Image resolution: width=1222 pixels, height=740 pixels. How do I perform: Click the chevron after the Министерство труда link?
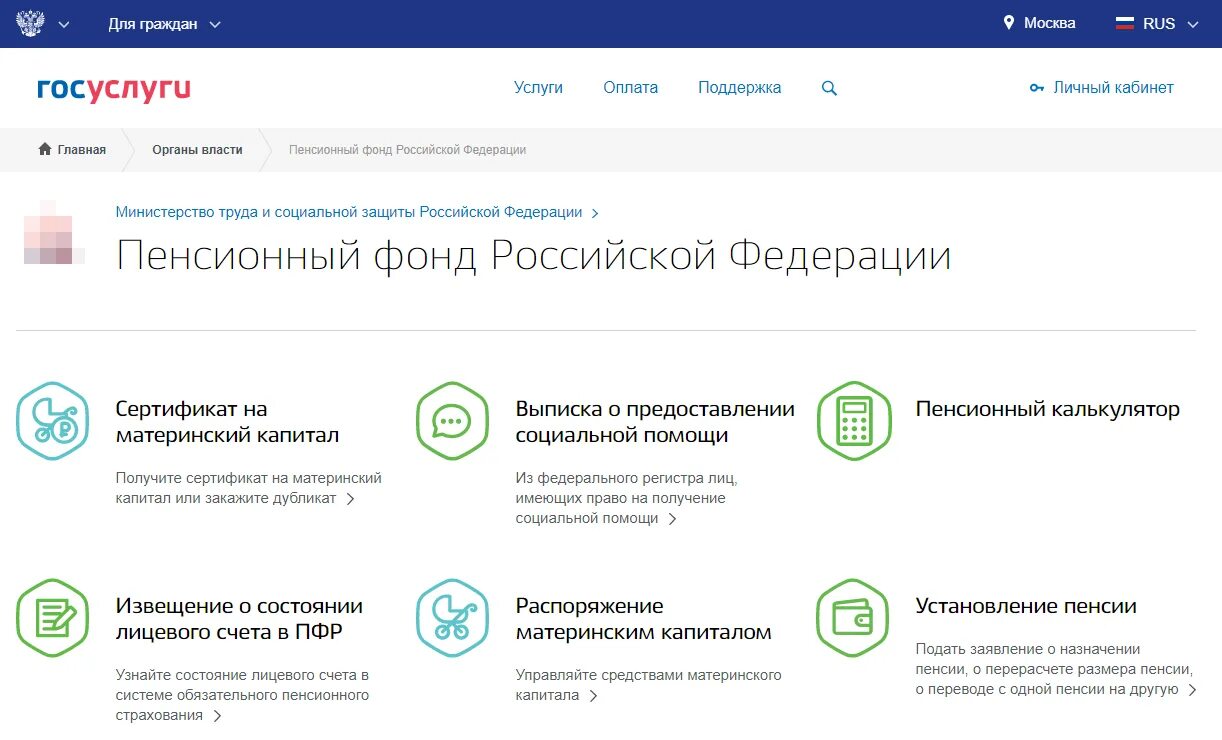(x=595, y=213)
